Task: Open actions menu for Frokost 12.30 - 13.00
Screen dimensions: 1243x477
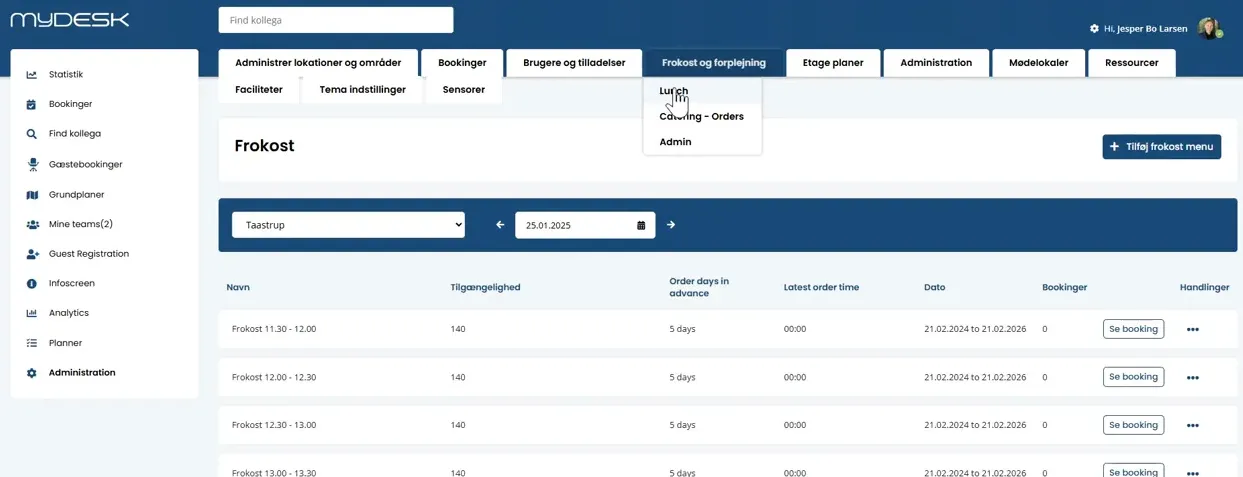Action: (x=1192, y=426)
